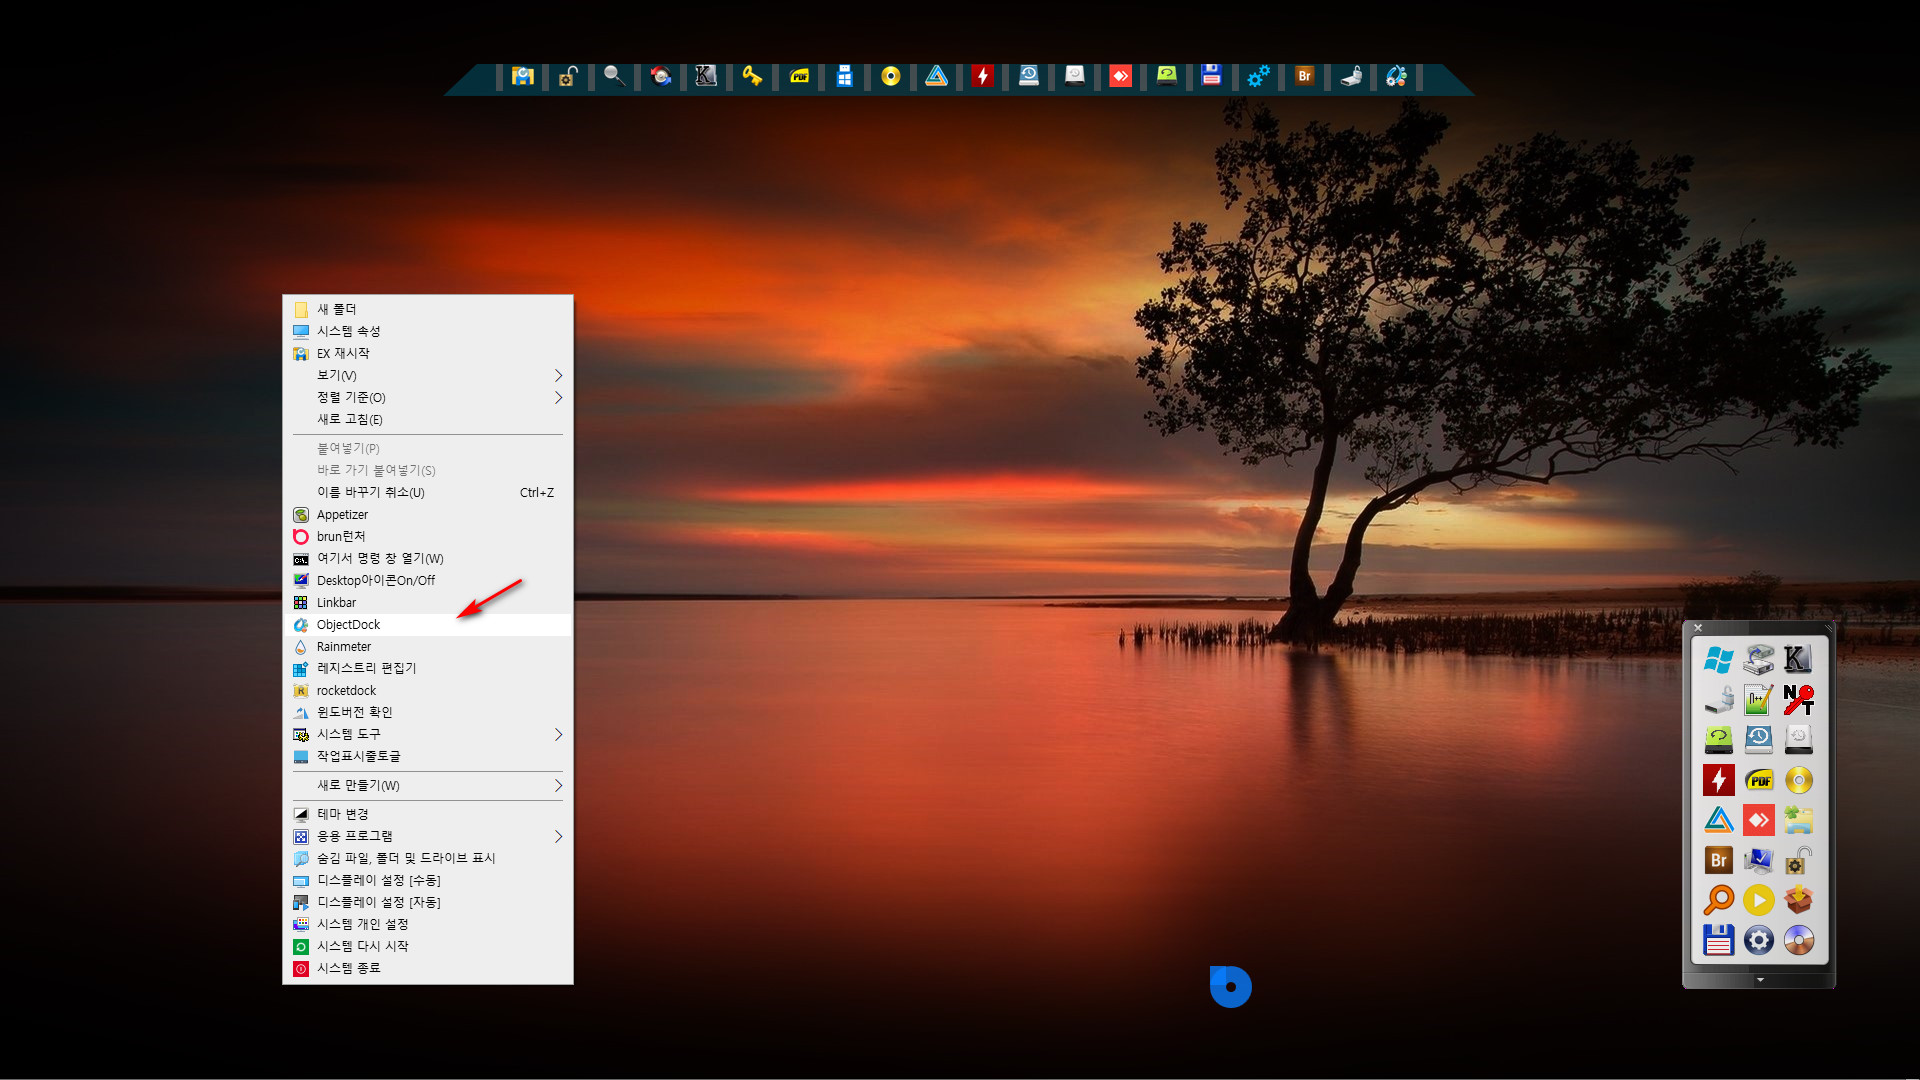
Task: Expand the 정렬 기준(O) submenu
Action: point(428,397)
